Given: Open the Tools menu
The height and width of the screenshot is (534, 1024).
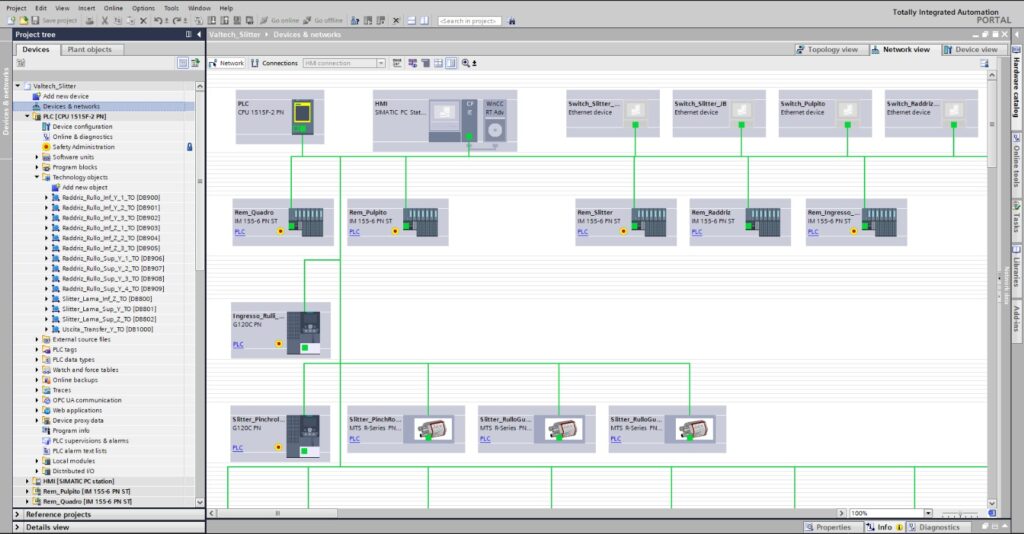Looking at the screenshot, I should [x=171, y=8].
